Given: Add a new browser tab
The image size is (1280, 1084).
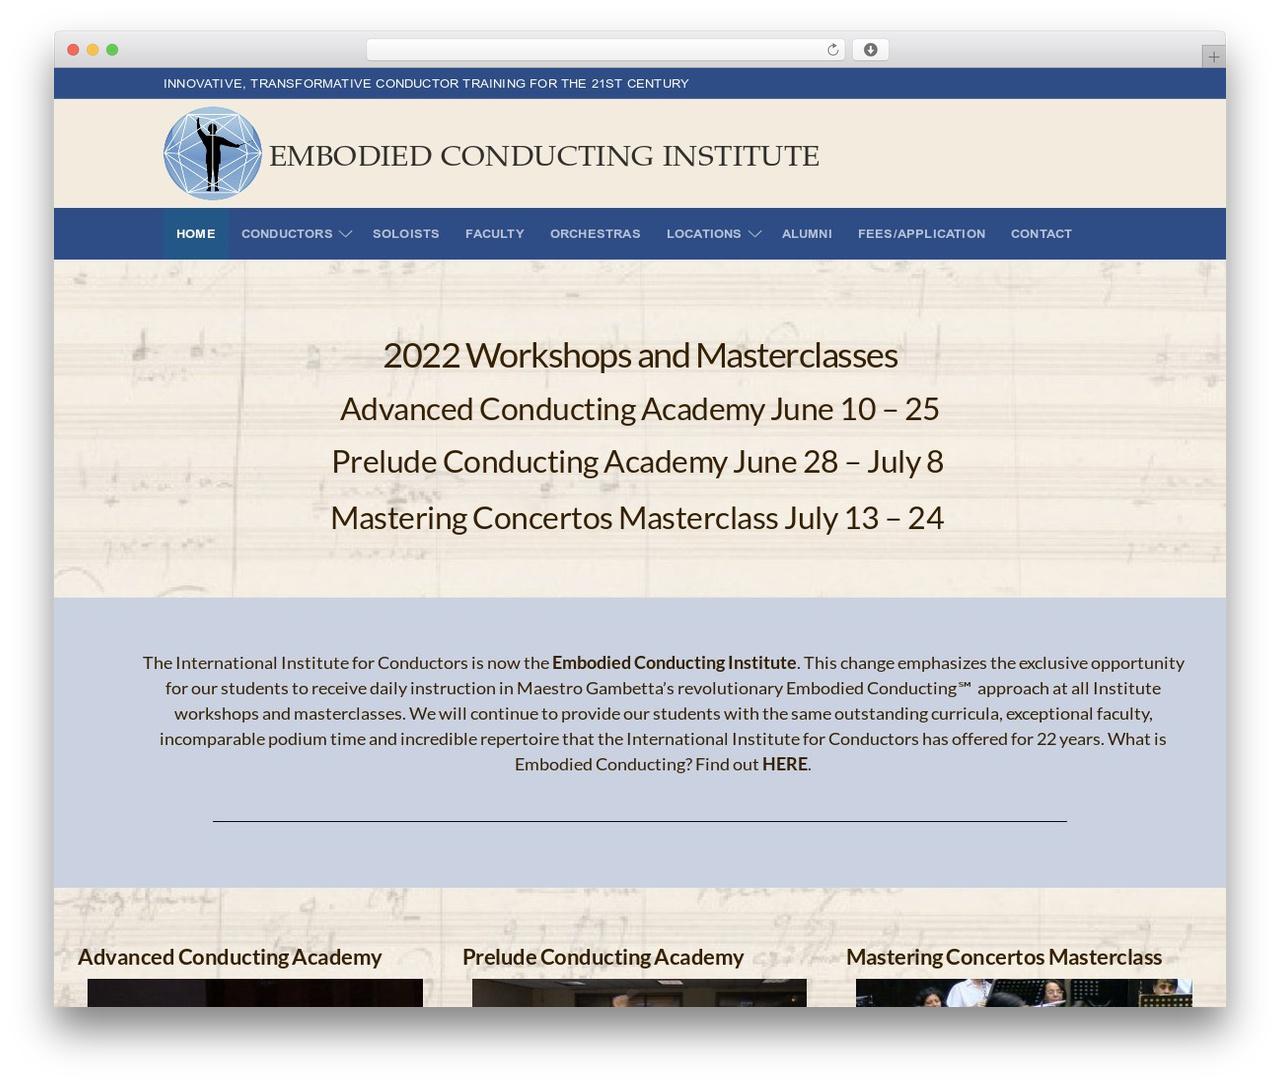Looking at the screenshot, I should point(1213,57).
